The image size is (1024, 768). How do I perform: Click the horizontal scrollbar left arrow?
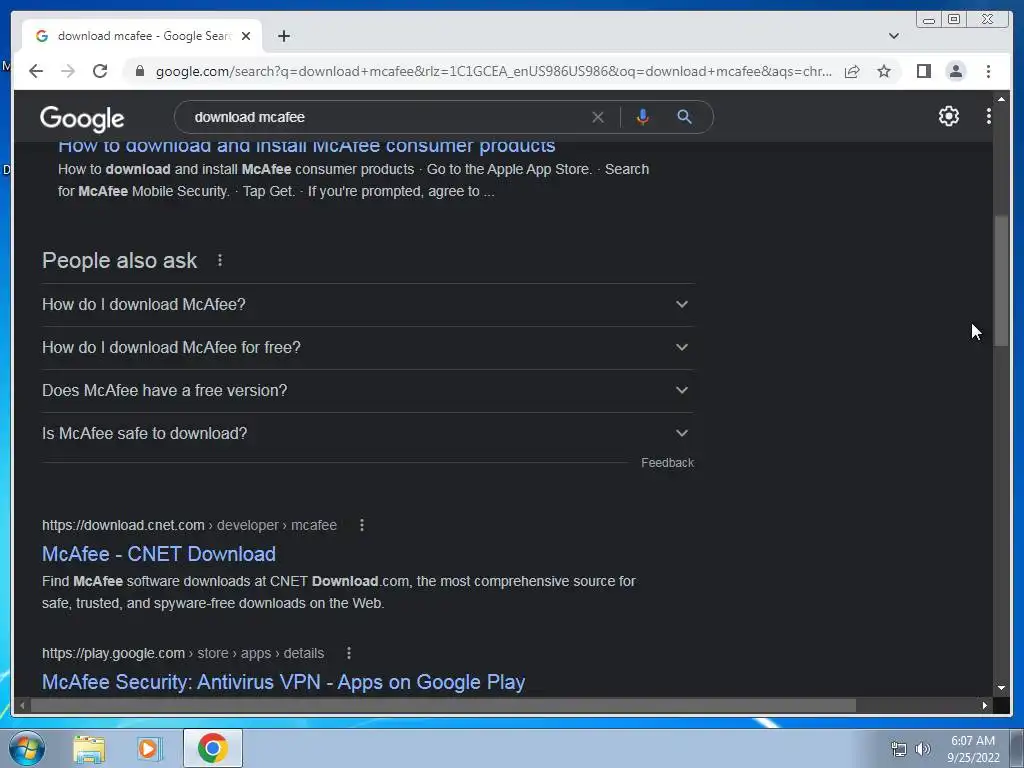coord(22,705)
